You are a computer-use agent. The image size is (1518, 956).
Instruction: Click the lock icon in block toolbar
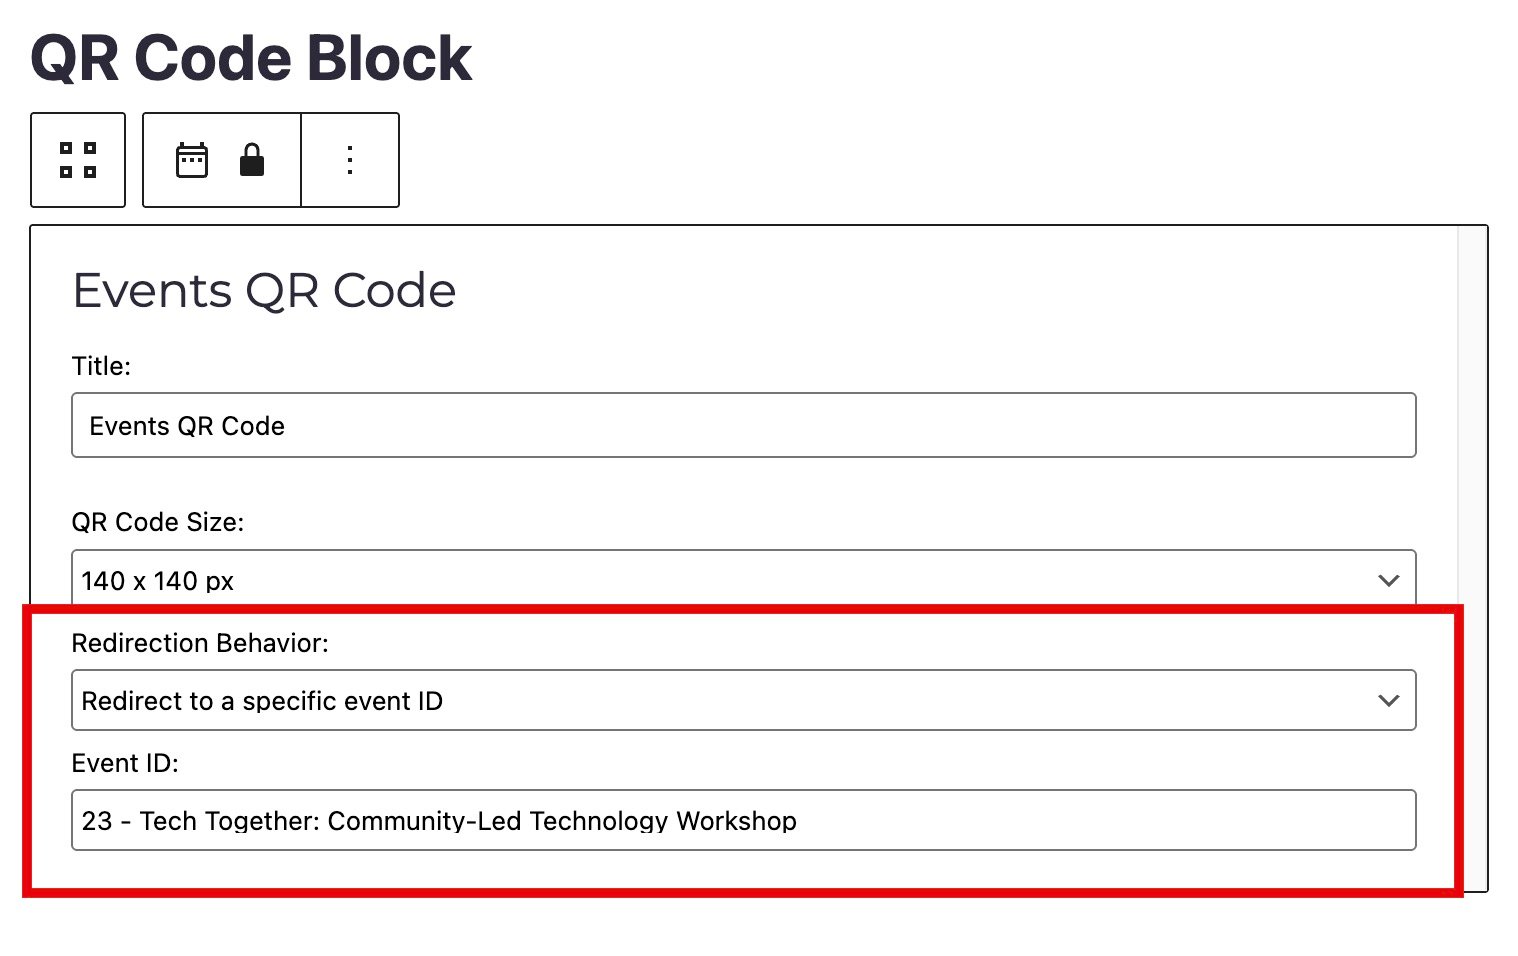tap(252, 160)
